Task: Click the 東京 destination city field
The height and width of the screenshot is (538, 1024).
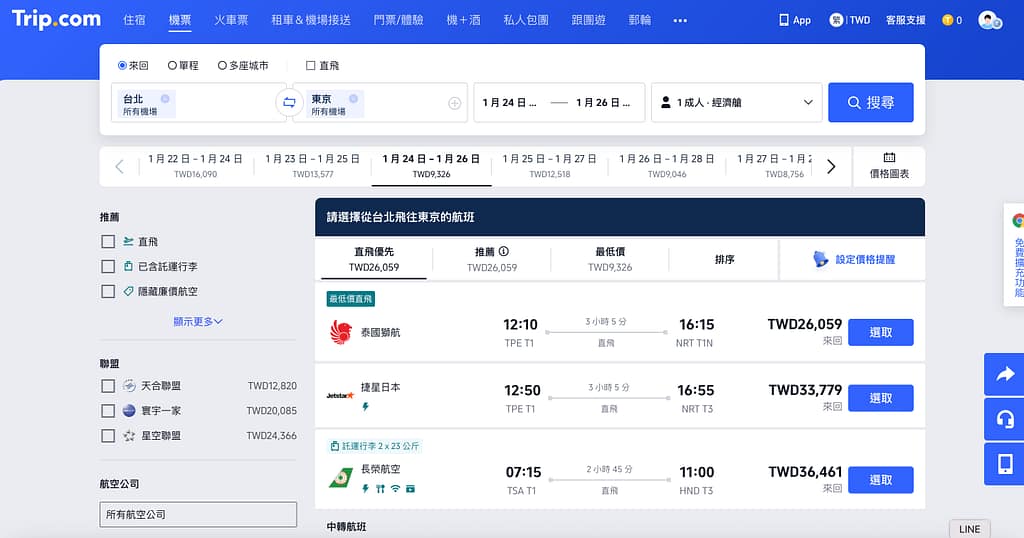Action: 380,103
